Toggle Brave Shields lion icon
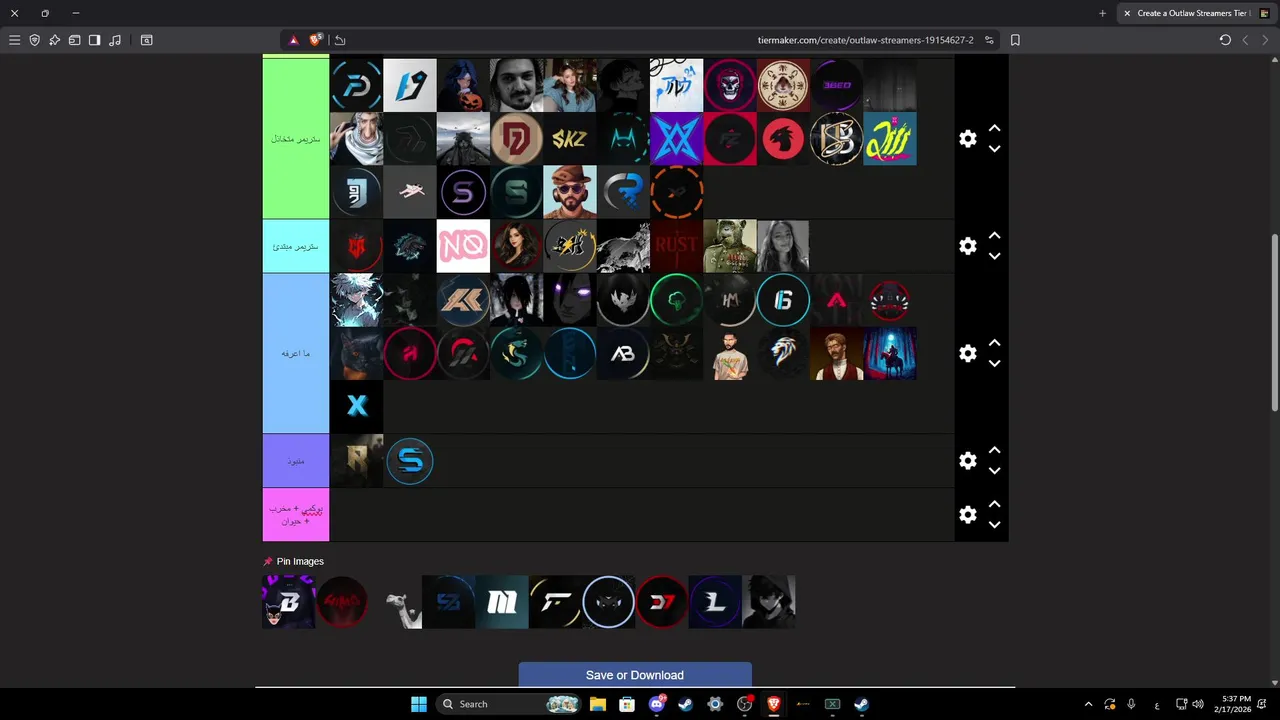Screen dimensions: 1280x720 [316, 40]
